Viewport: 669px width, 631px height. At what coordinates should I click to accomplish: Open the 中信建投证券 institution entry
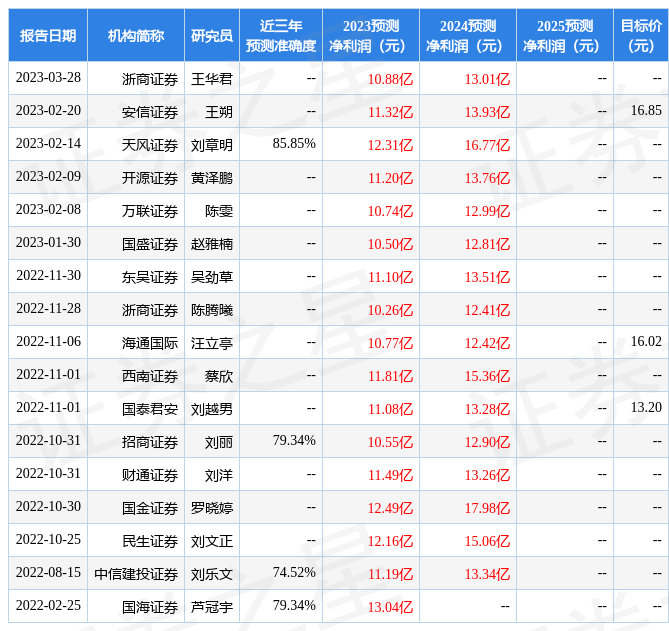[x=136, y=574]
